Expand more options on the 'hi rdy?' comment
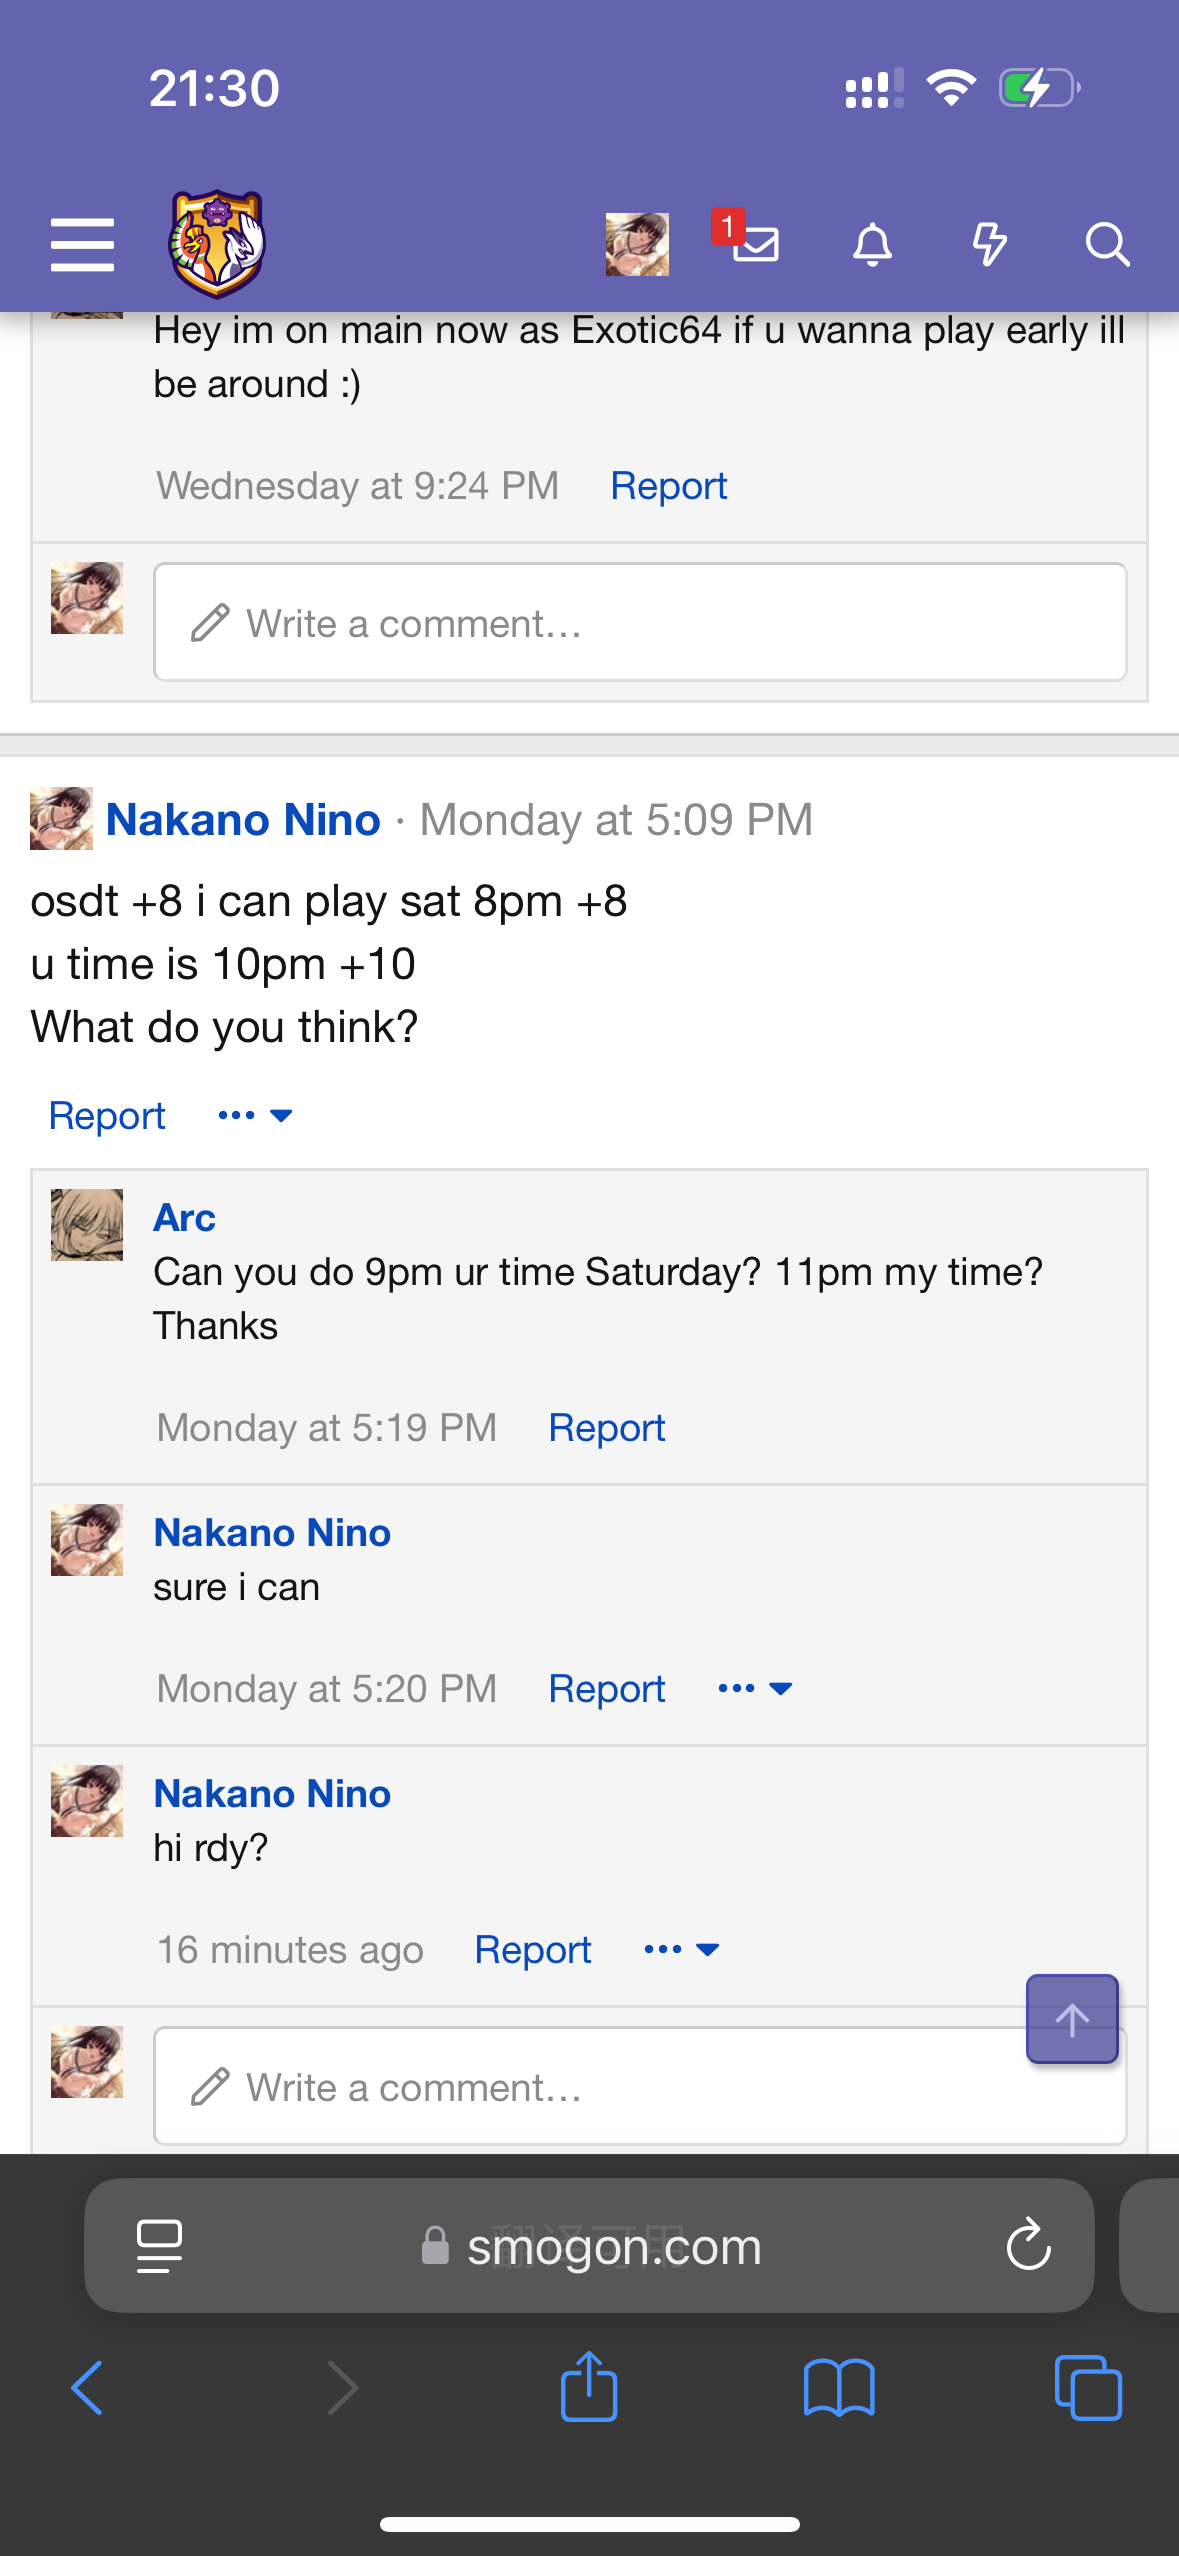The width and height of the screenshot is (1179, 2556). (x=682, y=1949)
